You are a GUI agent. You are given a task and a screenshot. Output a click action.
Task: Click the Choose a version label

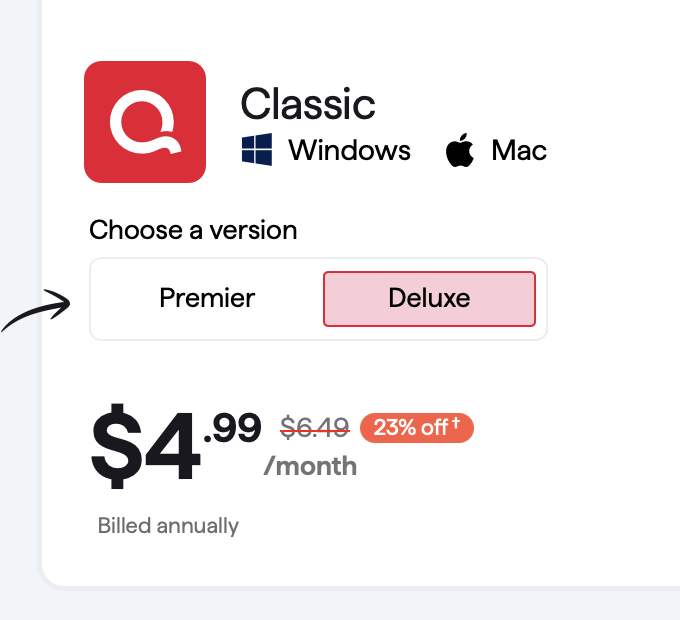tap(193, 230)
